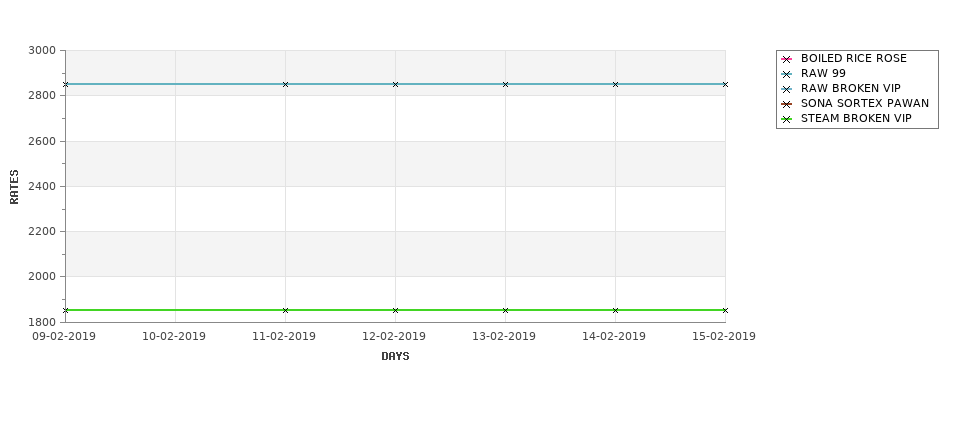Click the STEAM BROKEN VIP legend marker
975x429 pixels.
(787, 119)
